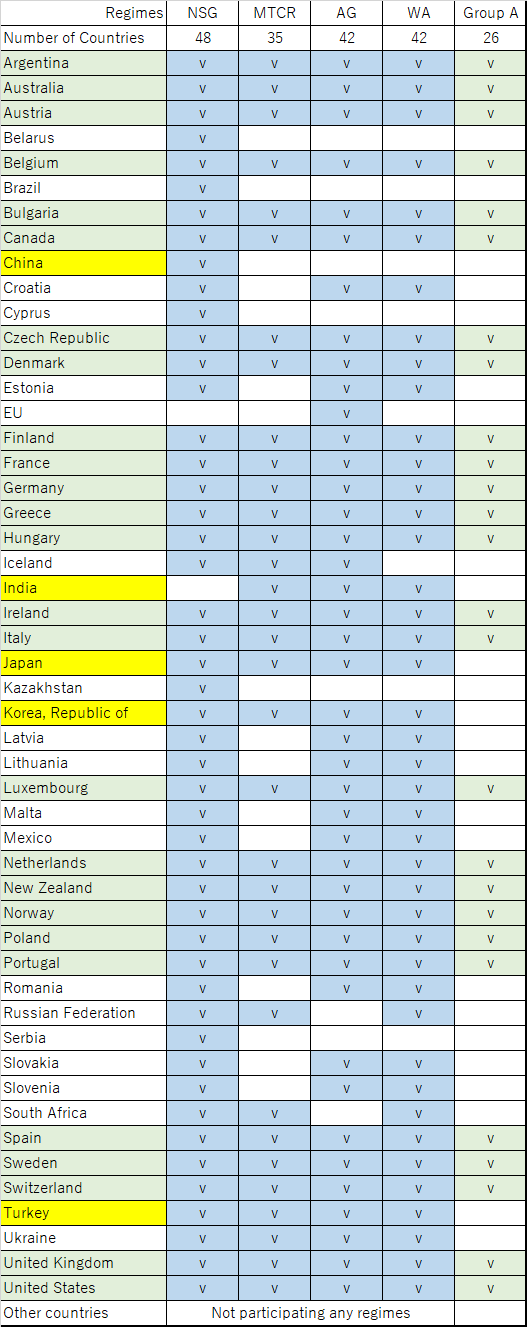
Task: Click the yellow Turkey country cell
Action: (x=83, y=1213)
